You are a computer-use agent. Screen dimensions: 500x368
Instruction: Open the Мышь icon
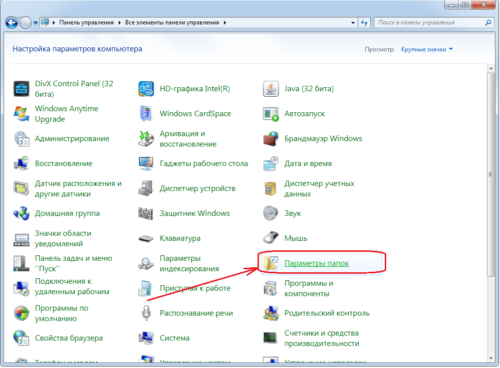coord(271,238)
